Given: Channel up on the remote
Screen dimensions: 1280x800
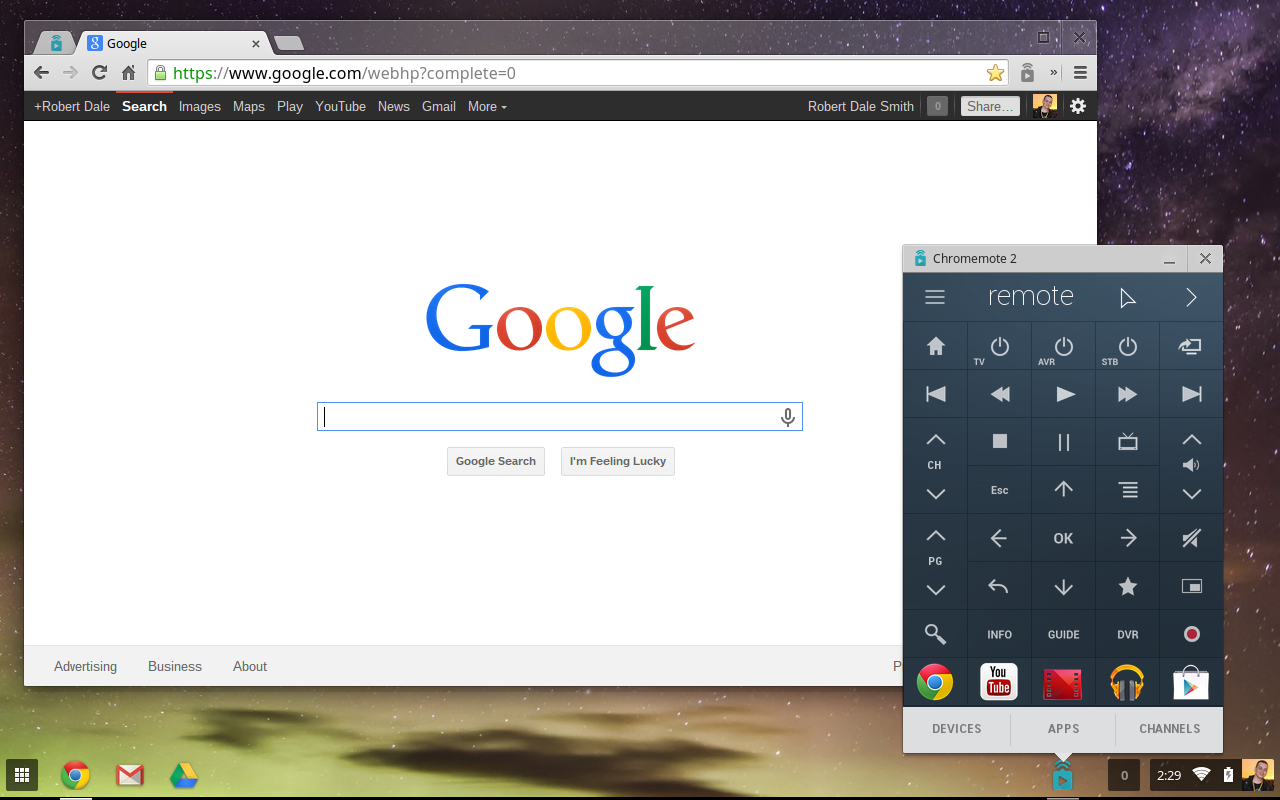Looking at the screenshot, I should coord(935,440).
